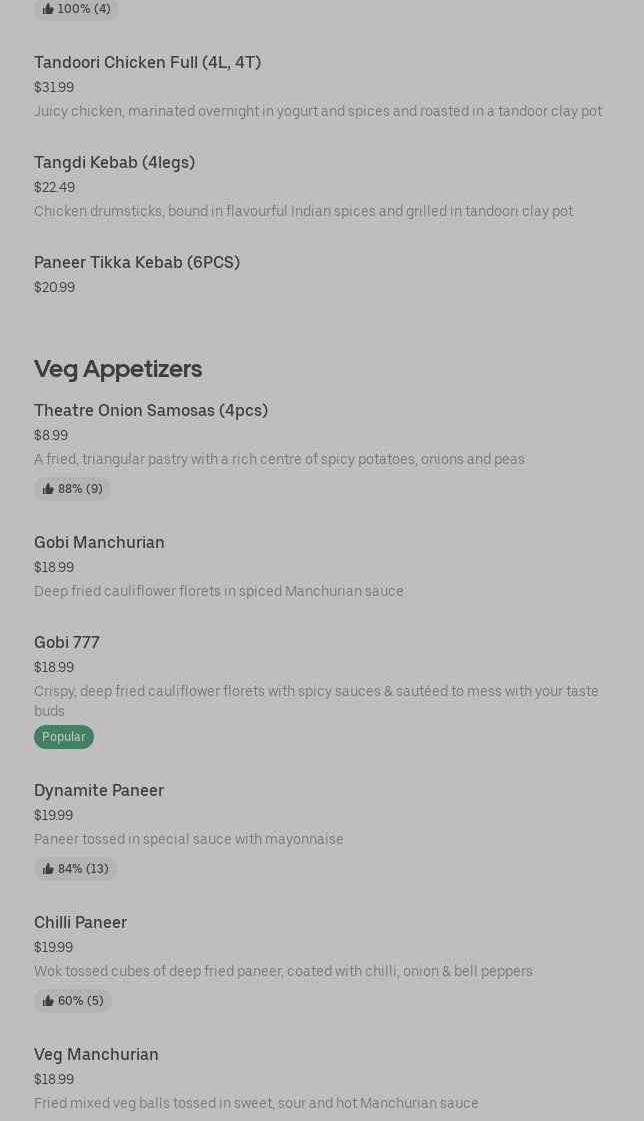Choose Theatre Onion Samosas (4pcs)
644x1121 pixels.
pyautogui.click(x=151, y=411)
